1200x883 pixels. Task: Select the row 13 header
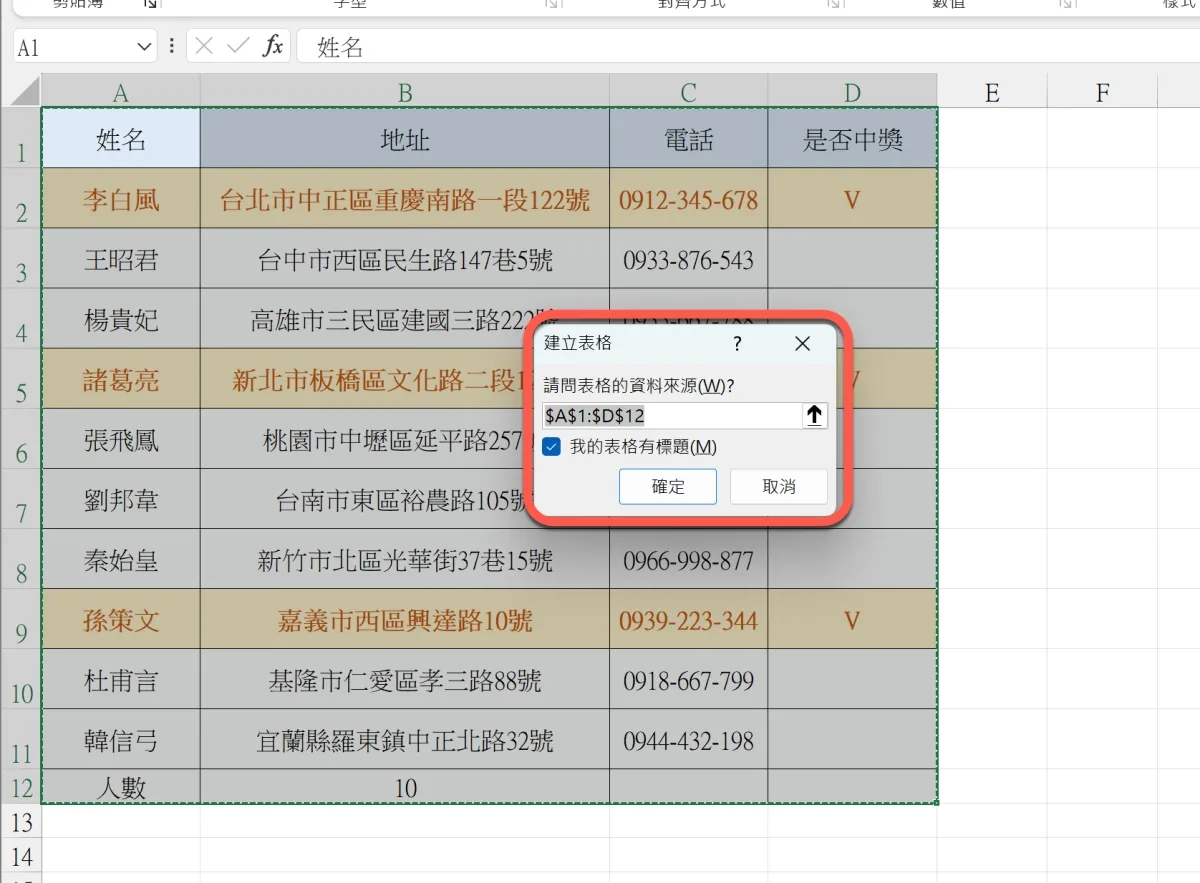pos(21,822)
